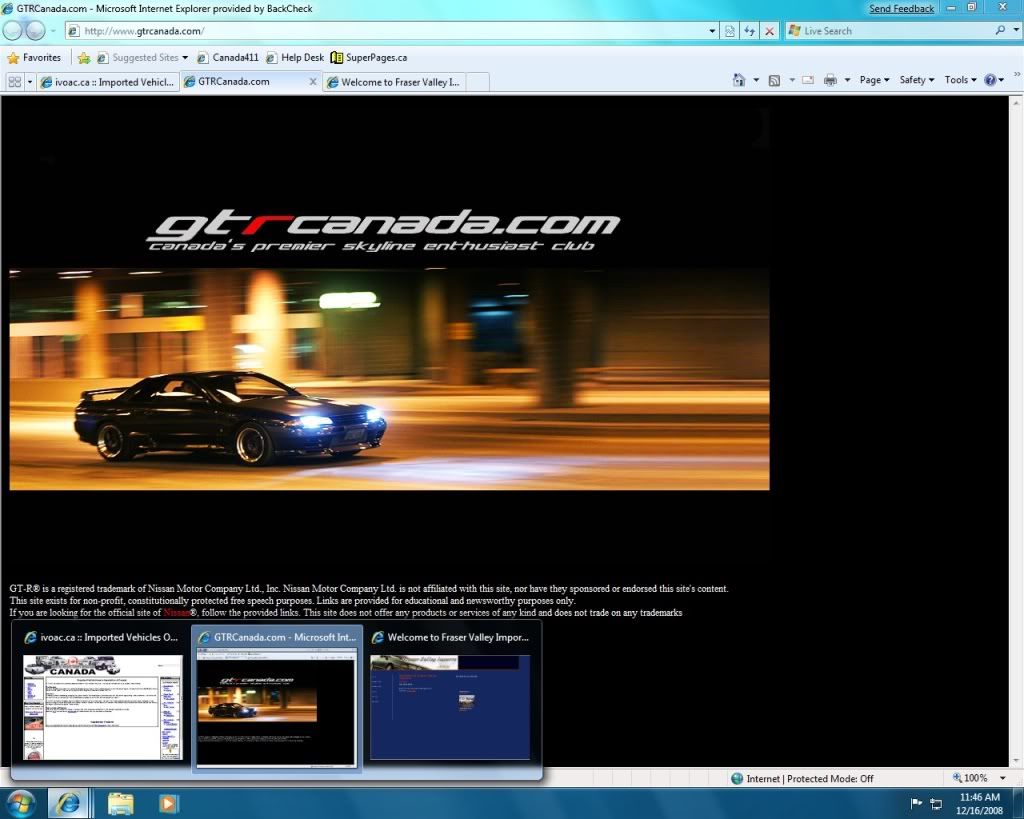Click the Windows Start orb
Image resolution: width=1024 pixels, height=819 pixels.
pos(21,803)
